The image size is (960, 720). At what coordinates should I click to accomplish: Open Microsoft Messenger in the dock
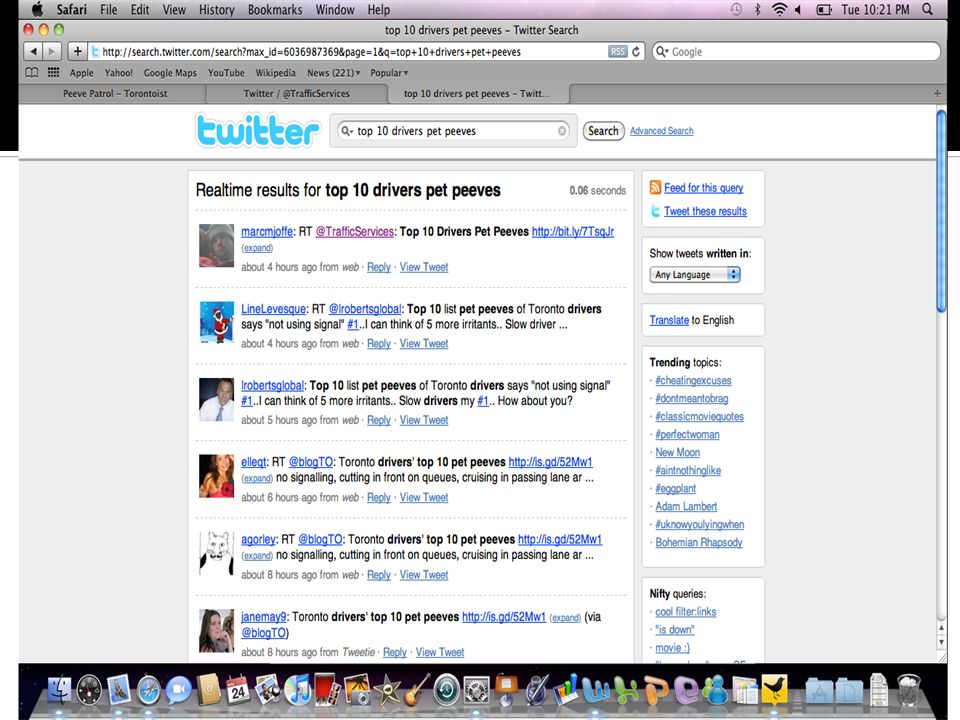(x=714, y=690)
